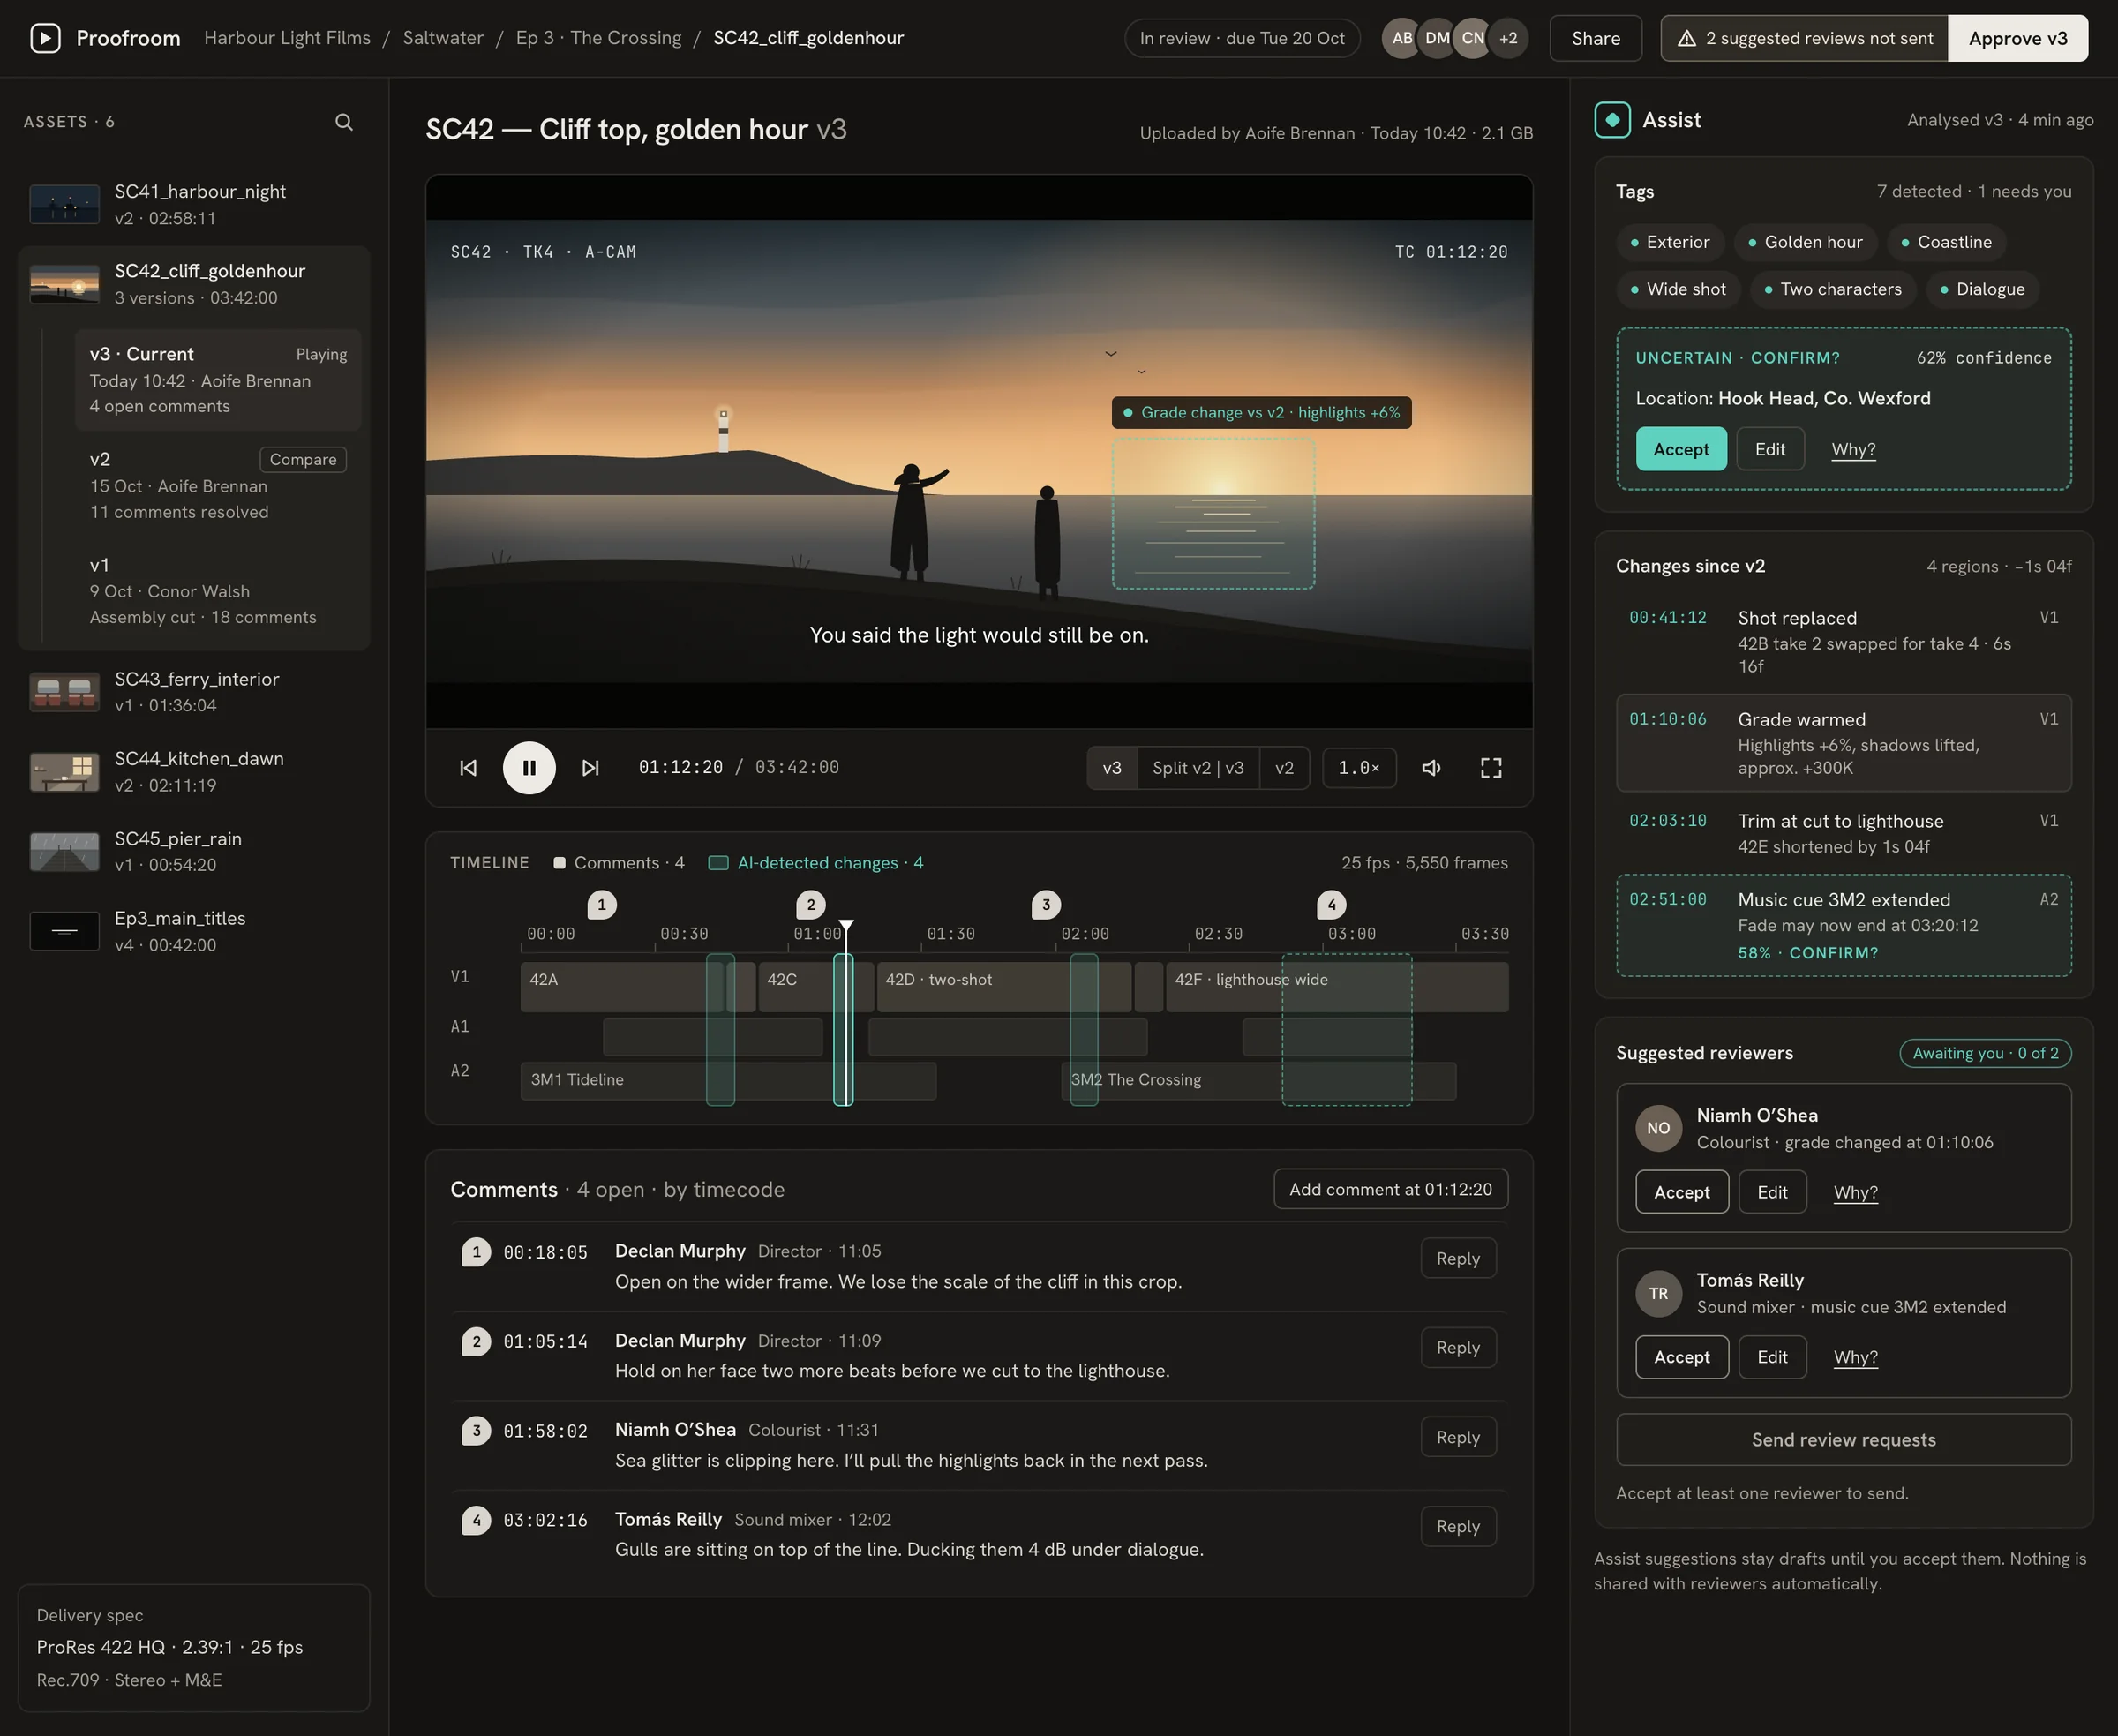Image resolution: width=2118 pixels, height=1736 pixels.
Task: Open the Saltwater breadcrumb
Action: (x=443, y=38)
